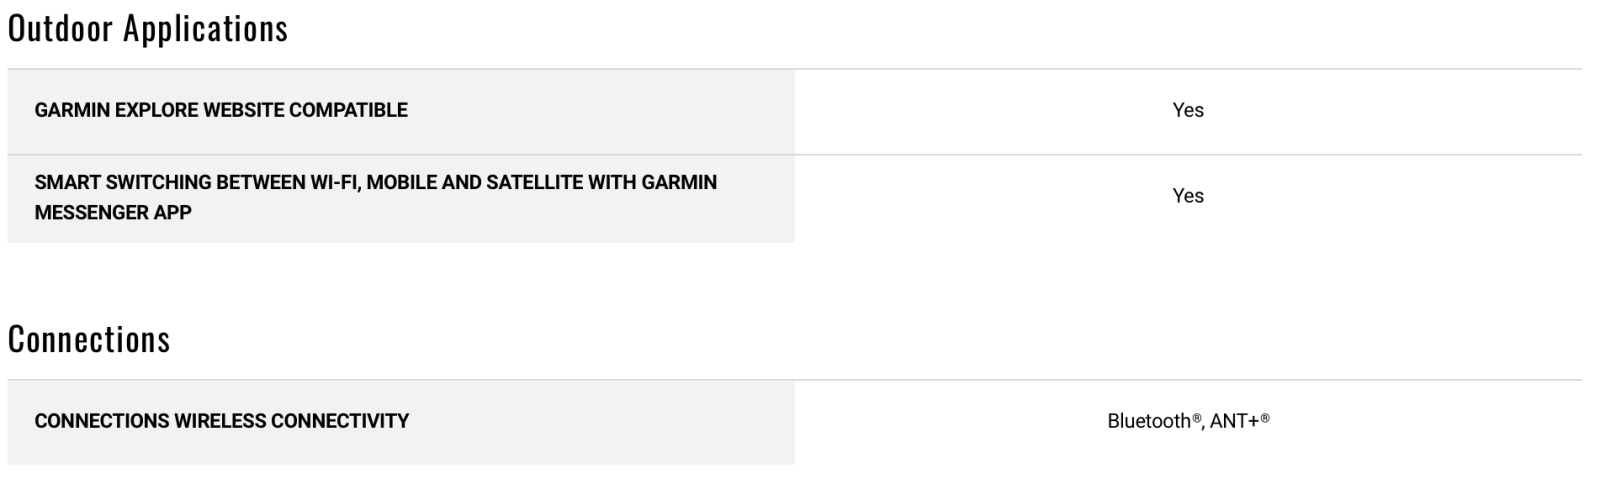Click the Yes value for smart switching

click(1188, 196)
